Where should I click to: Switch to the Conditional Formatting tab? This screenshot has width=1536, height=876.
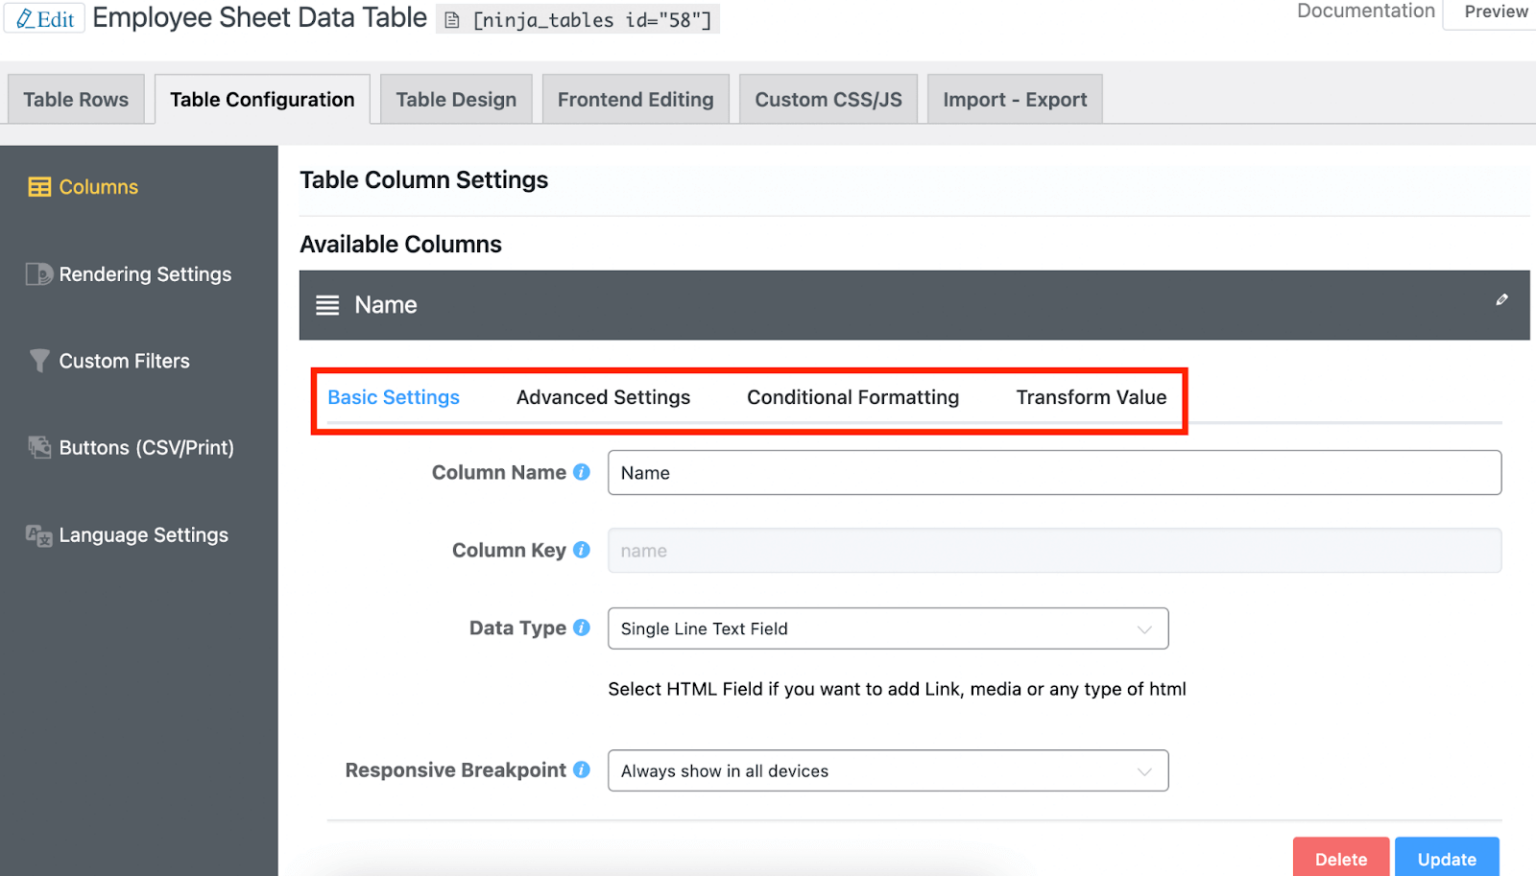pos(852,397)
